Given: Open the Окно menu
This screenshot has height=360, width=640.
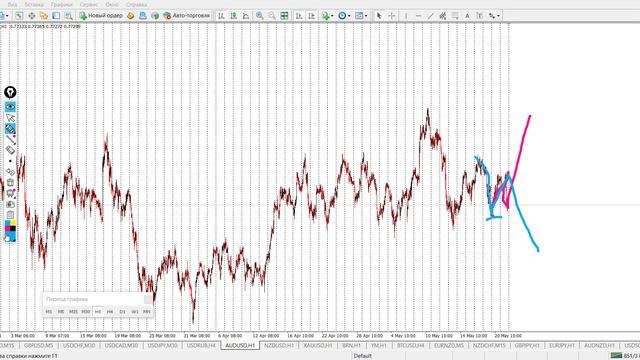Looking at the screenshot, I should click(111, 4).
